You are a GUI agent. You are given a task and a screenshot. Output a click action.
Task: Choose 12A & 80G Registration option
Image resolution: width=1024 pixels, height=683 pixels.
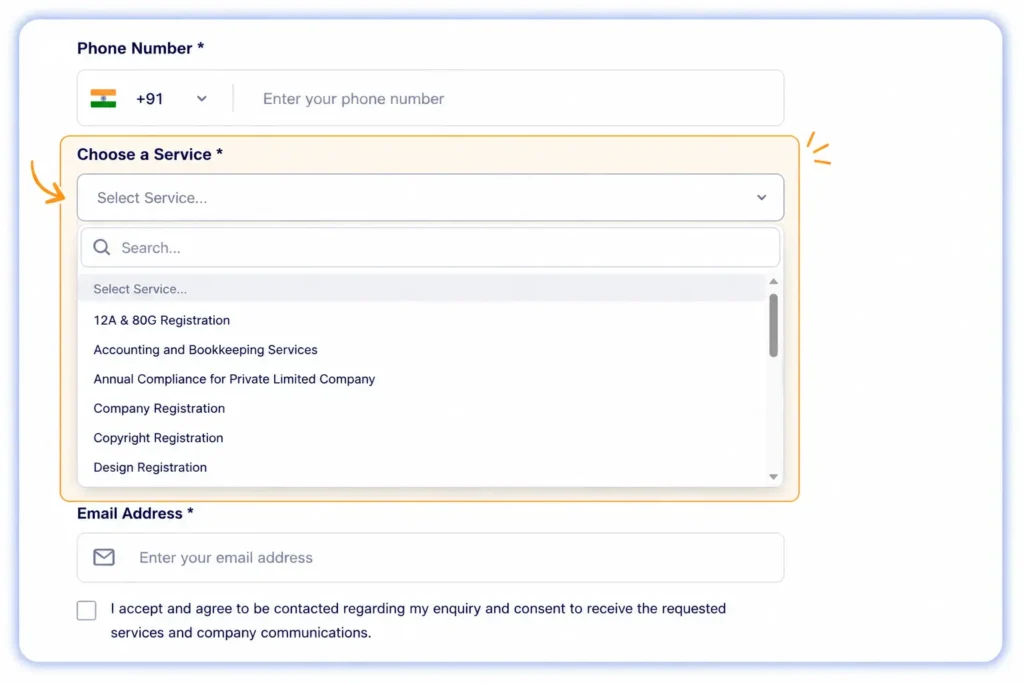click(161, 320)
